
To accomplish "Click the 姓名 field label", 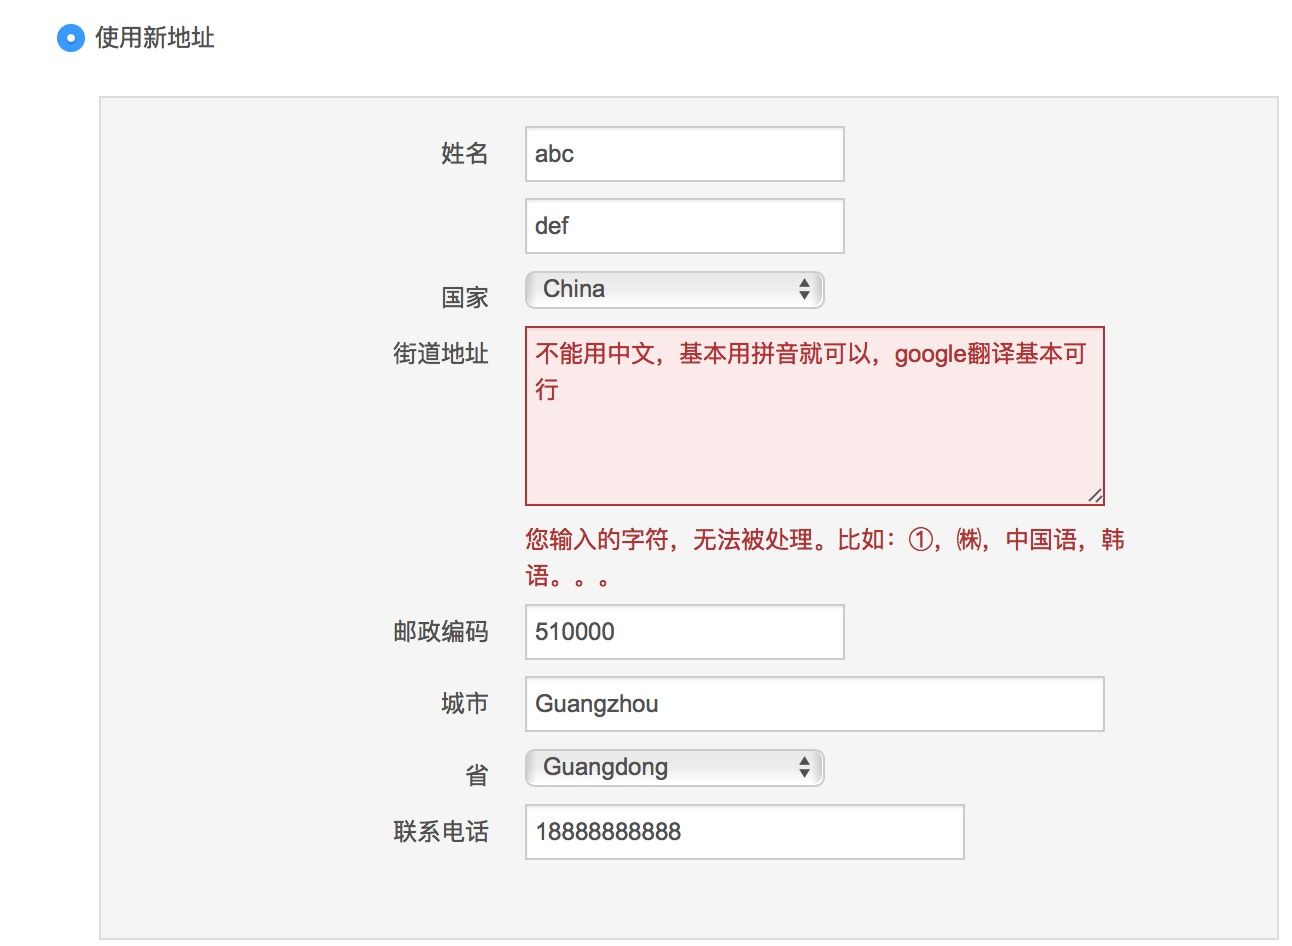I will [x=465, y=154].
